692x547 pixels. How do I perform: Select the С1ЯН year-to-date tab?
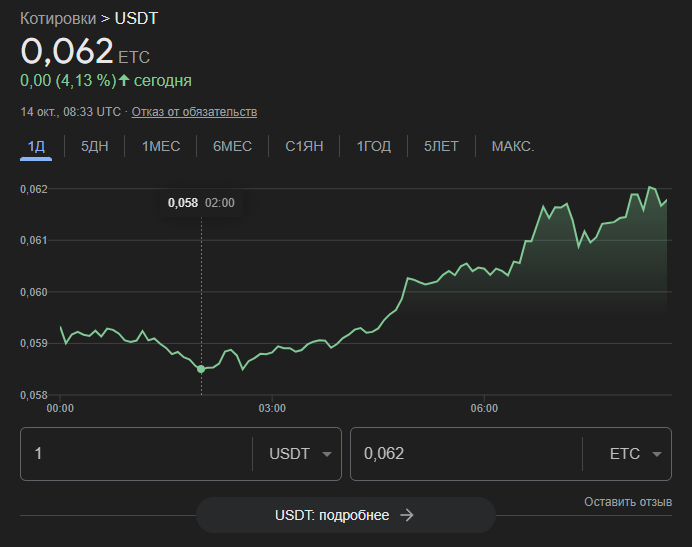(x=304, y=146)
